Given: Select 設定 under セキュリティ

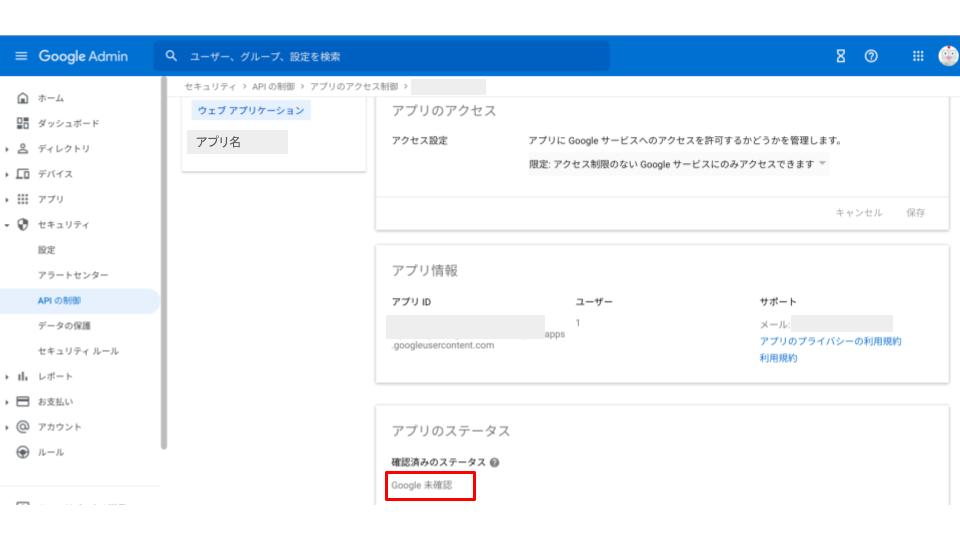Looking at the screenshot, I should 47,250.
